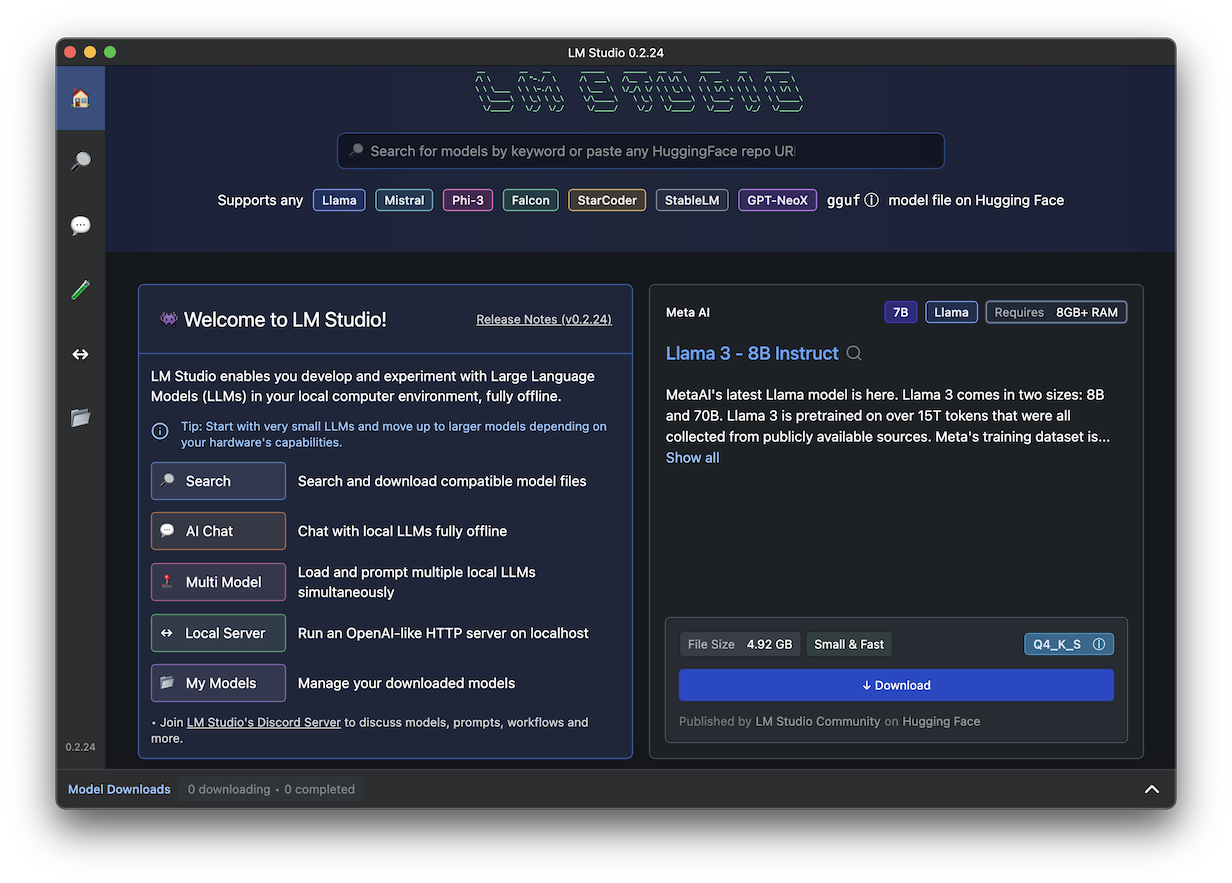Click the 0 downloading • 0 completed status

click(x=271, y=789)
